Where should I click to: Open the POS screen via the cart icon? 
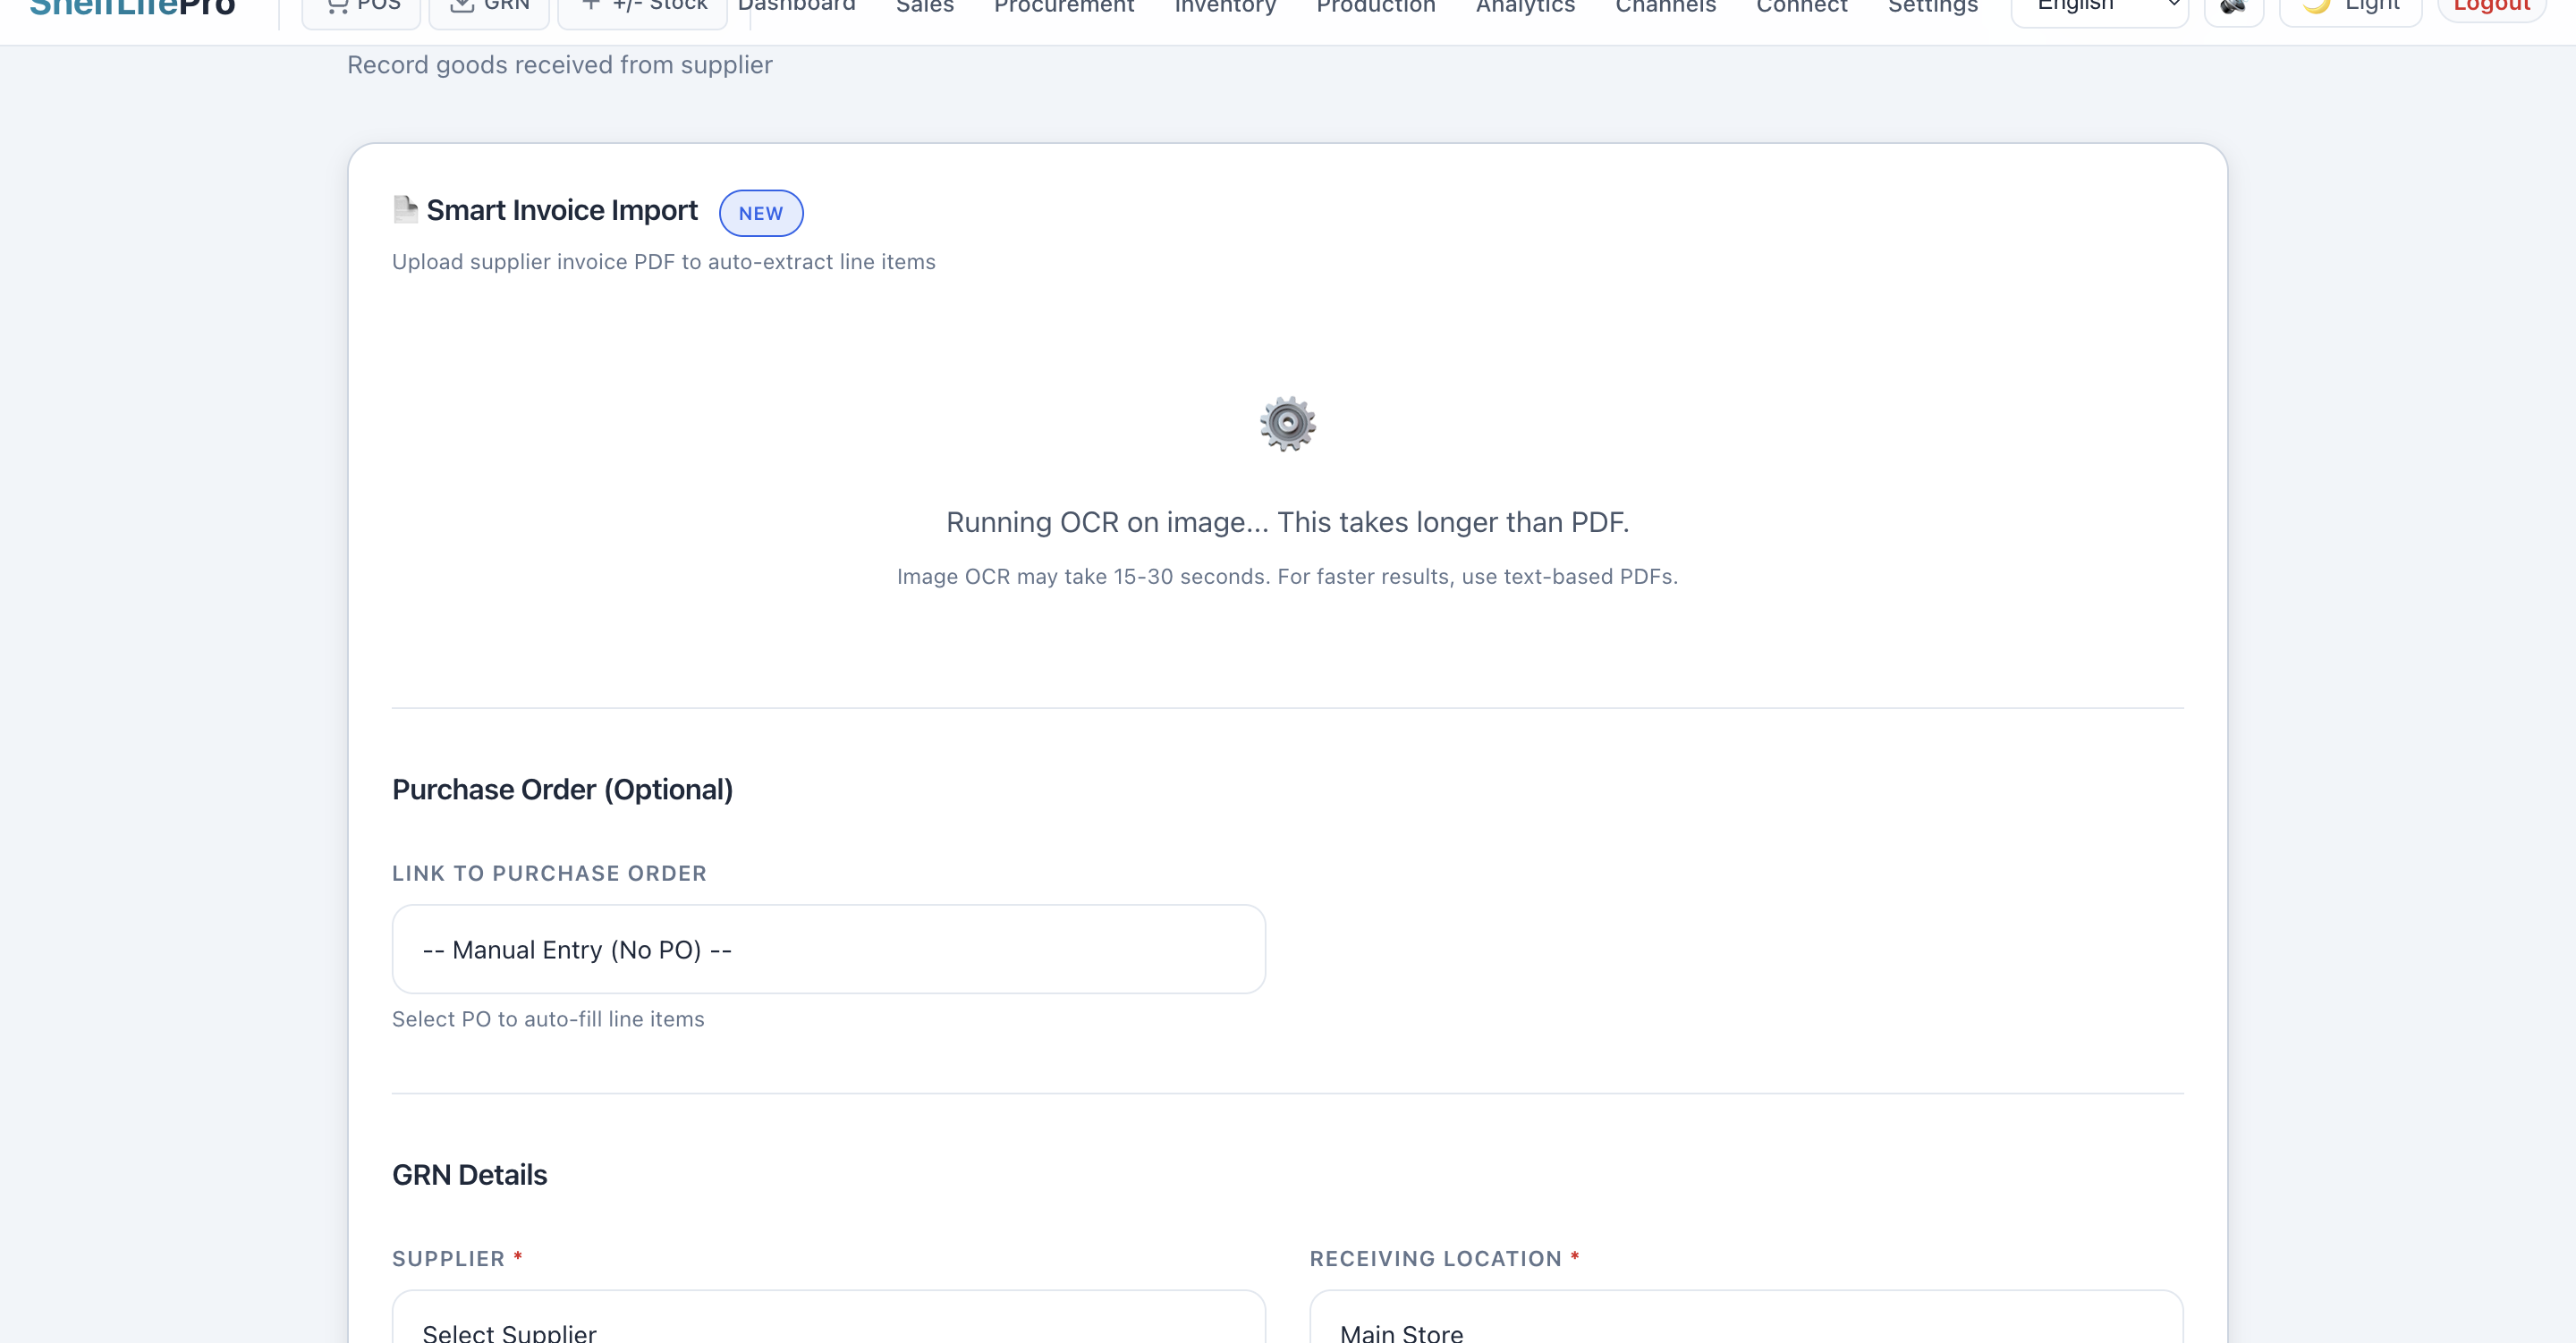click(x=338, y=6)
